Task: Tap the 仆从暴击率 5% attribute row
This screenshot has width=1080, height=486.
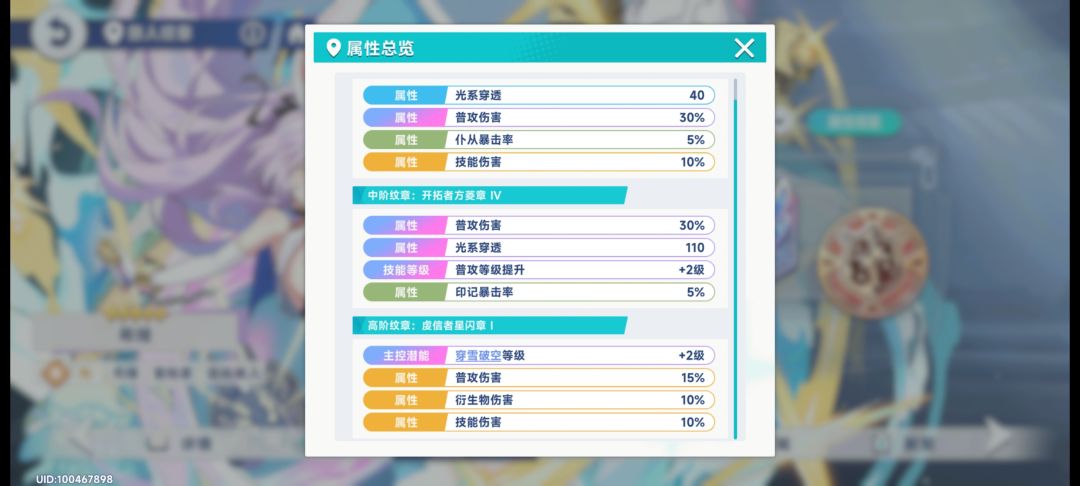Action: 539,140
